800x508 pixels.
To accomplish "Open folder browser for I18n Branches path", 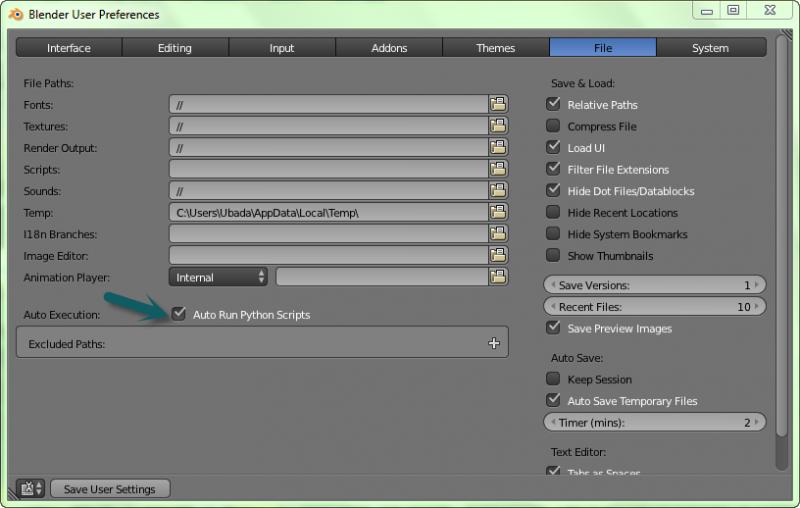I will click(x=498, y=234).
